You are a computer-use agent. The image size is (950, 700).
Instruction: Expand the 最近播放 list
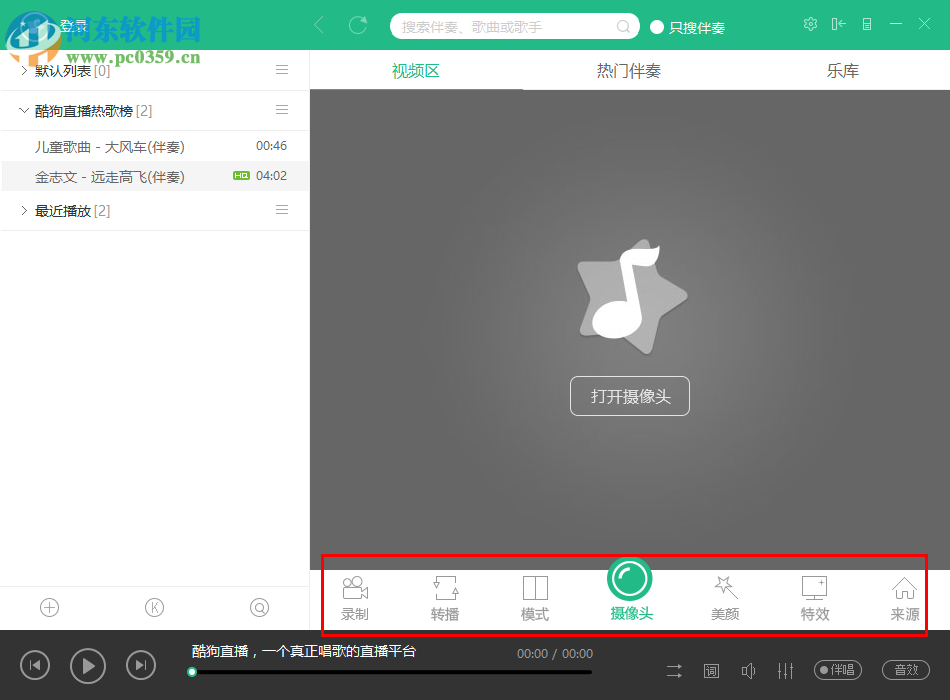[24, 210]
